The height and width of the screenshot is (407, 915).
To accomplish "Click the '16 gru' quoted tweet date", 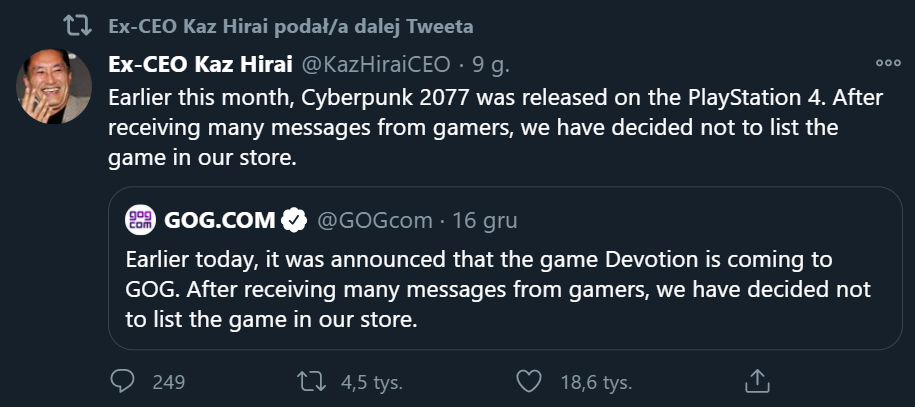I will [x=484, y=219].
